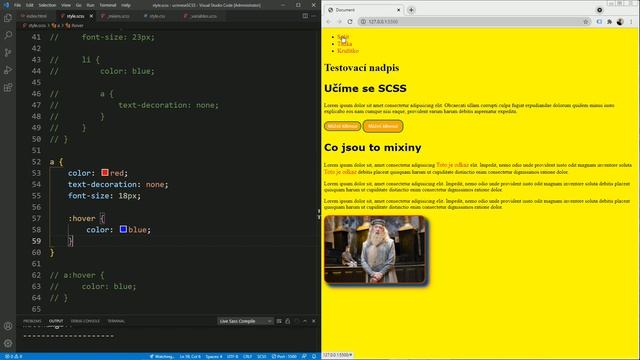The width and height of the screenshot is (640, 360).
Task: Open the Manage gear menu
Action: pyautogui.click(x=8, y=343)
